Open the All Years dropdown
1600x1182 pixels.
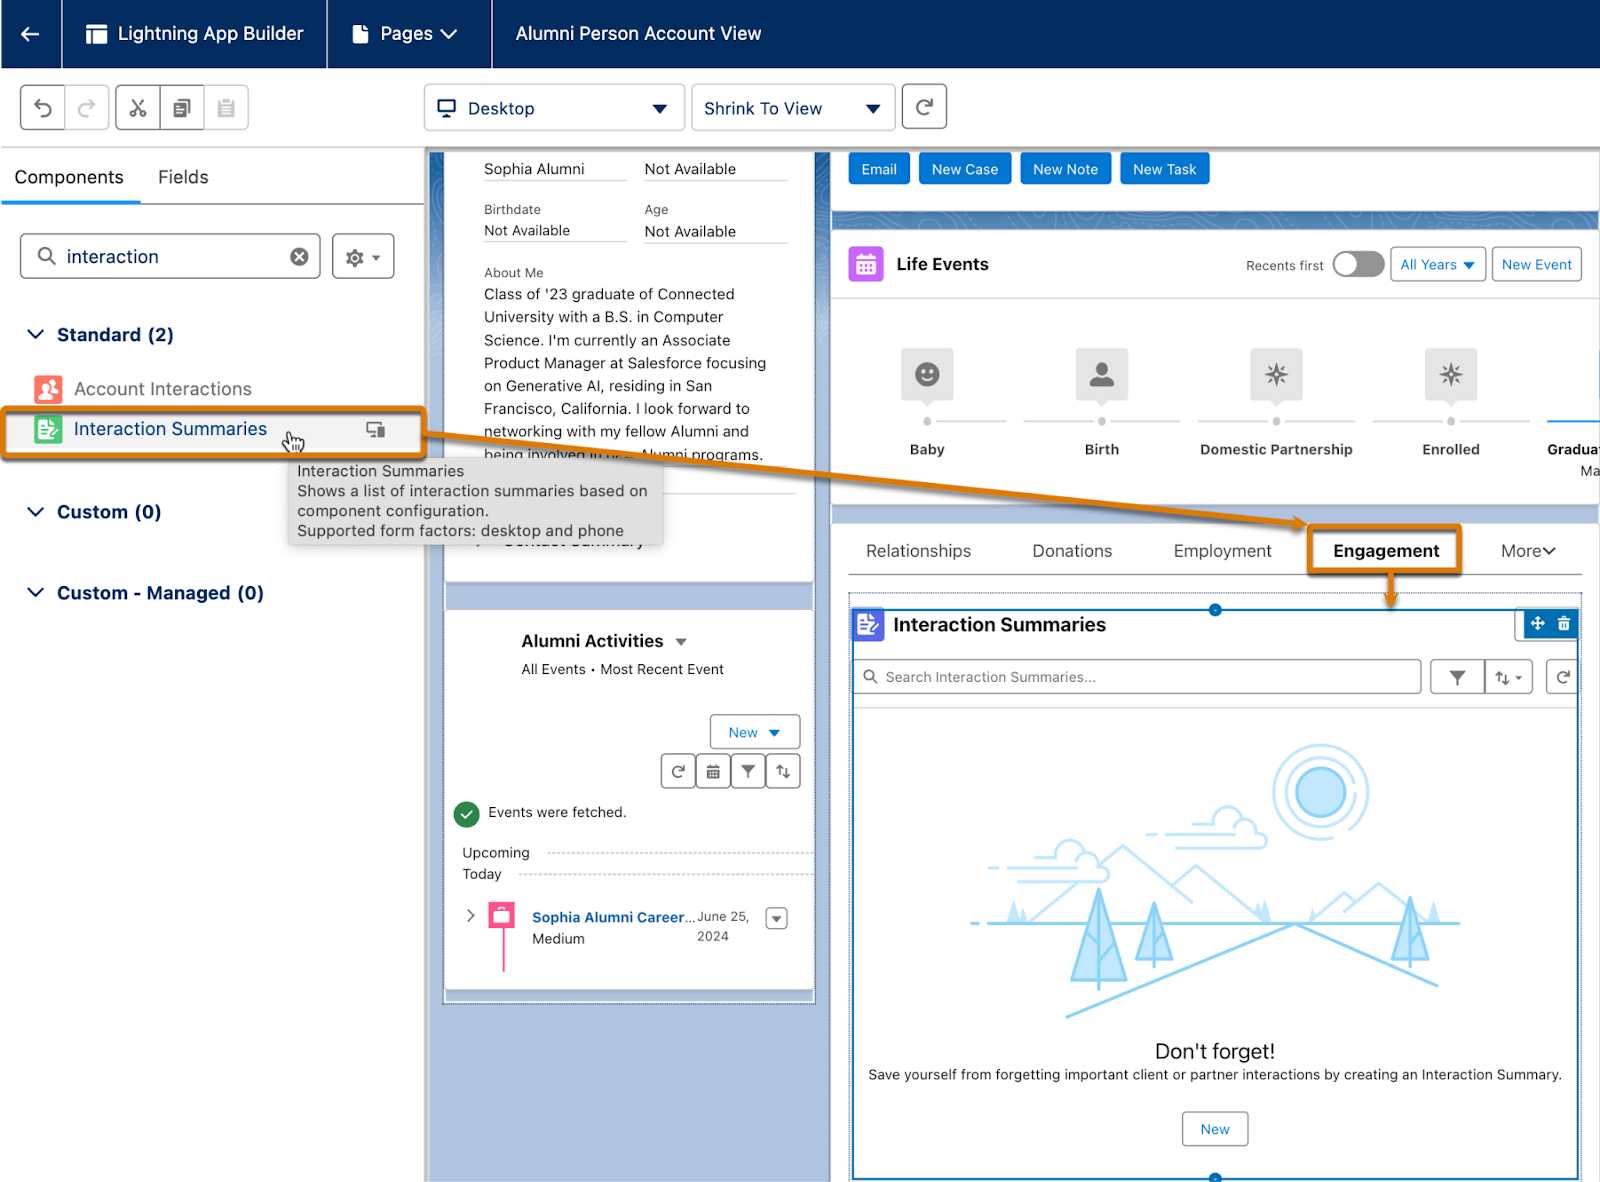(x=1438, y=265)
